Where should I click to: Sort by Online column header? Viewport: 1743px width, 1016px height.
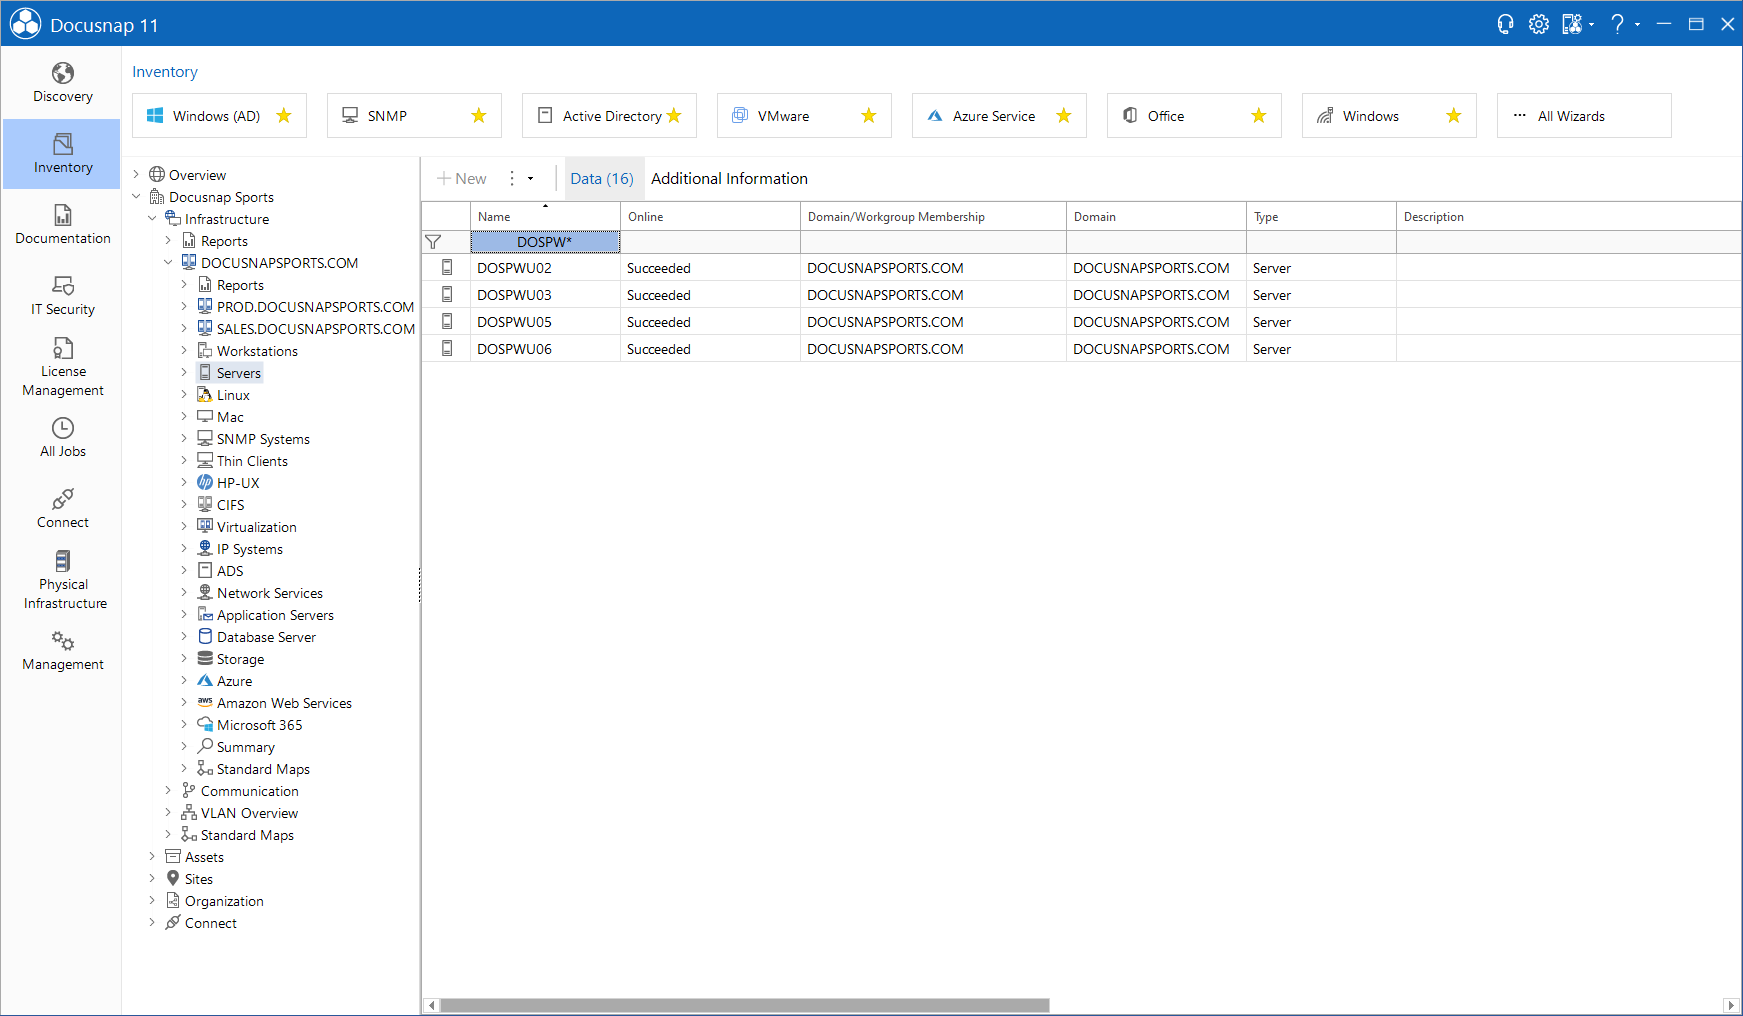pos(710,216)
